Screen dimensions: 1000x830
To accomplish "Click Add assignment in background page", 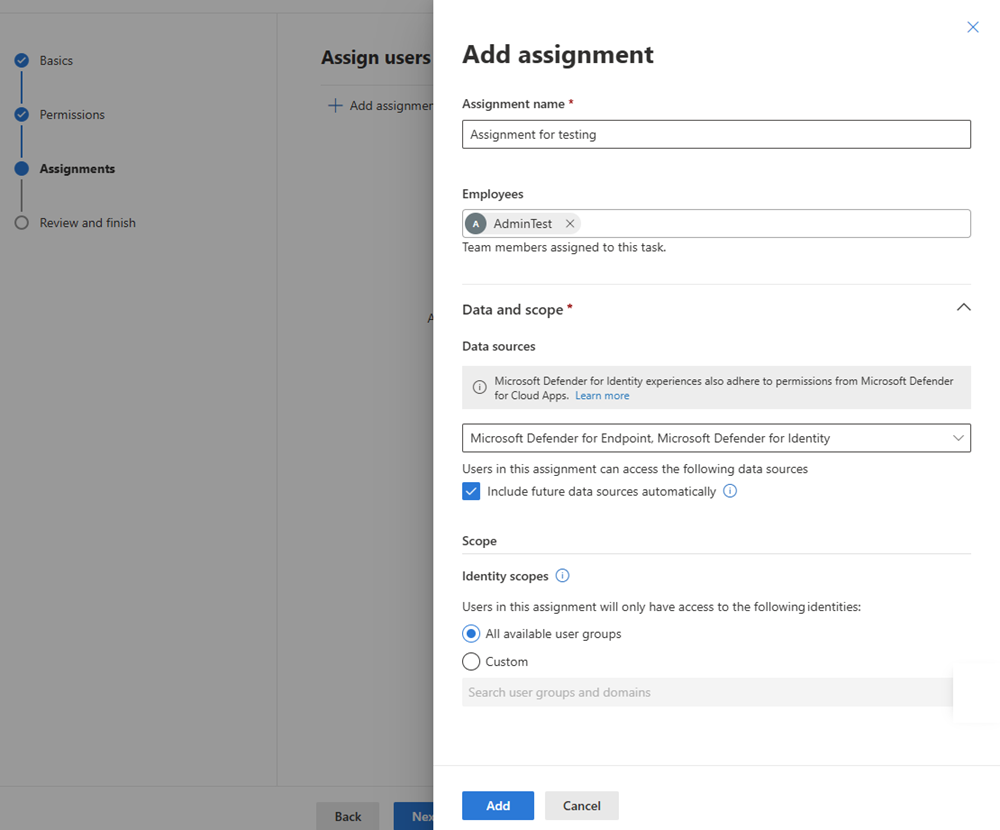I will (380, 105).
